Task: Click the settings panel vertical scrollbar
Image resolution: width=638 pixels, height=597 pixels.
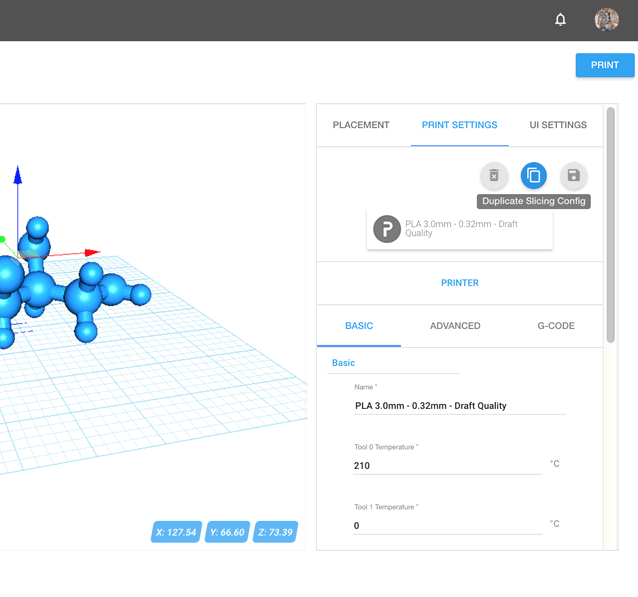Action: [610, 225]
